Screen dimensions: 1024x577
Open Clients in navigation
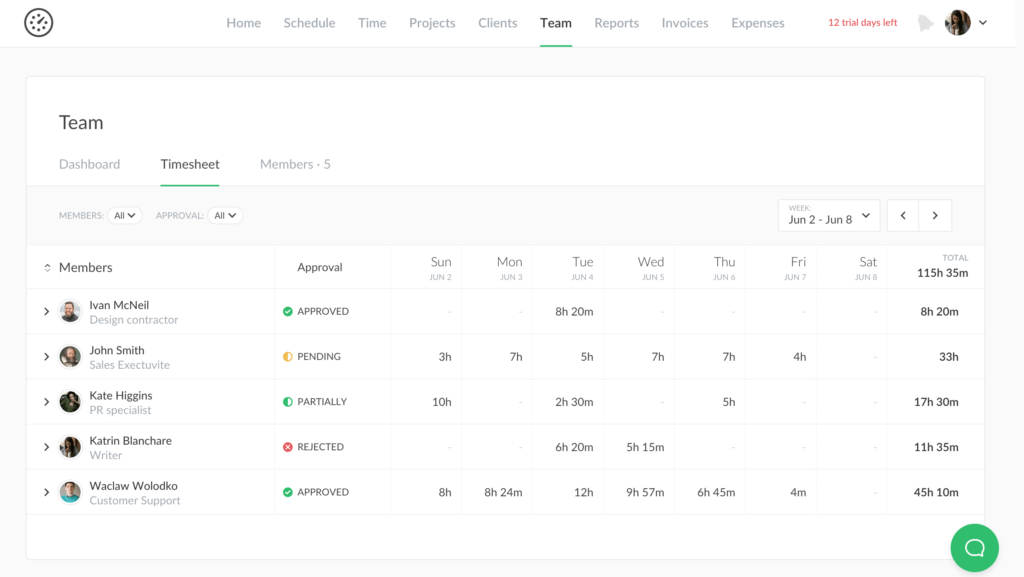point(497,23)
